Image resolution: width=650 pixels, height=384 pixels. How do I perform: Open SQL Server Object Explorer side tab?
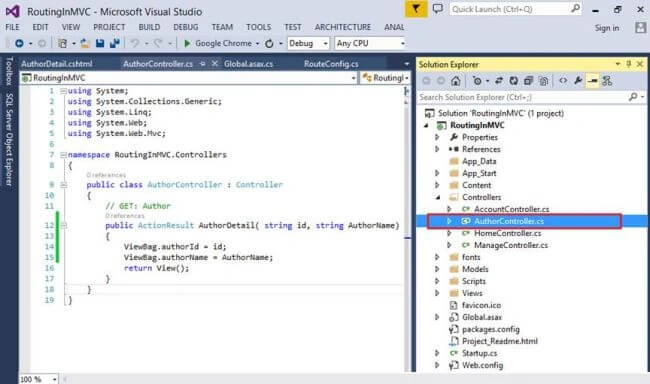pos(9,139)
